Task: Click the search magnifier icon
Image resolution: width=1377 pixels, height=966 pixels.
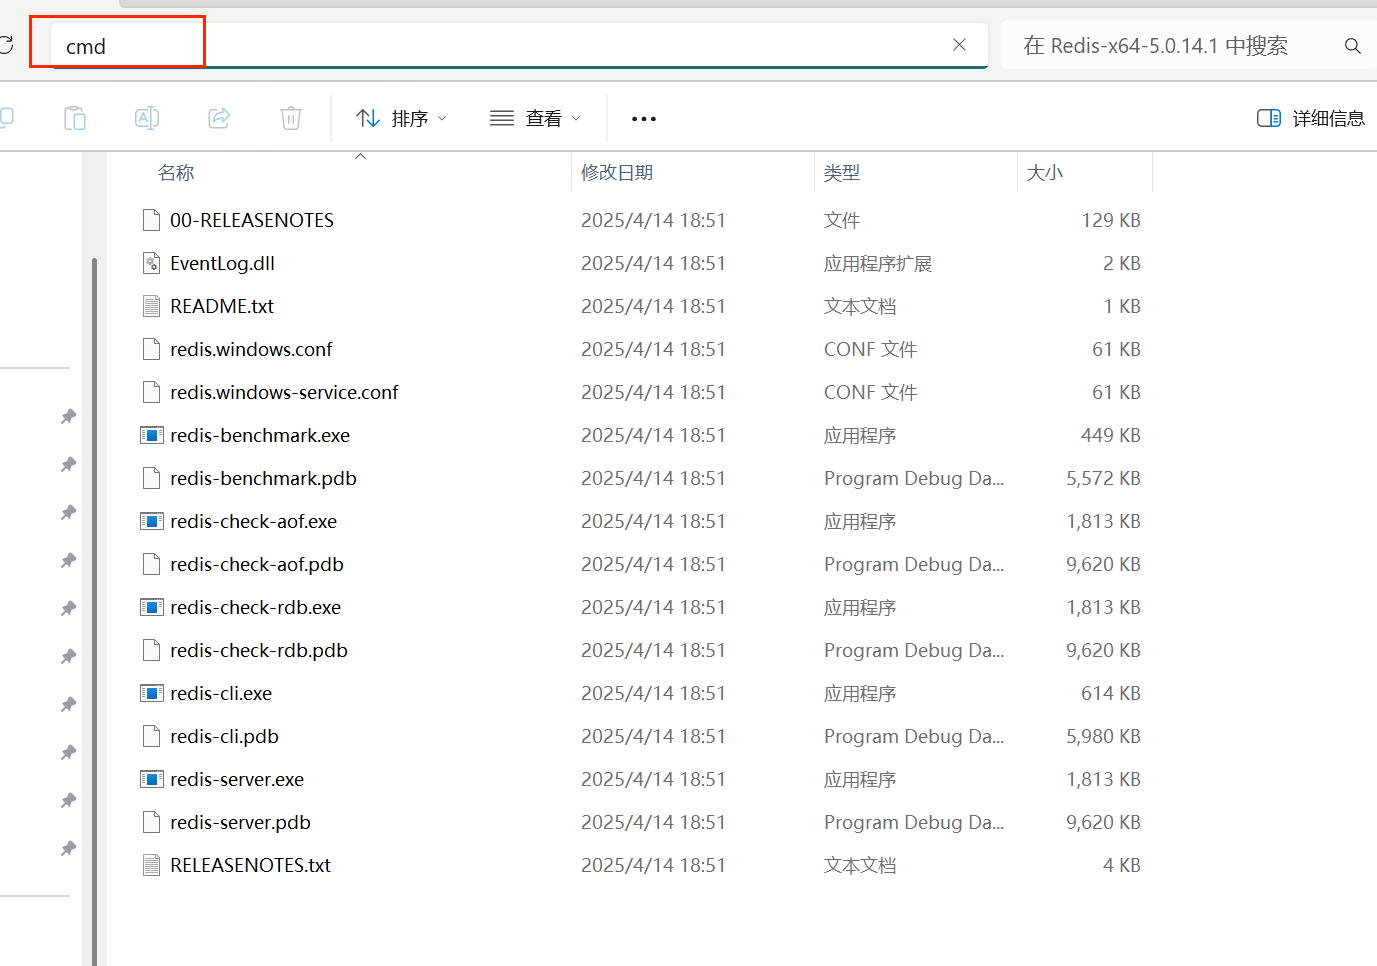Action: pyautogui.click(x=1352, y=46)
